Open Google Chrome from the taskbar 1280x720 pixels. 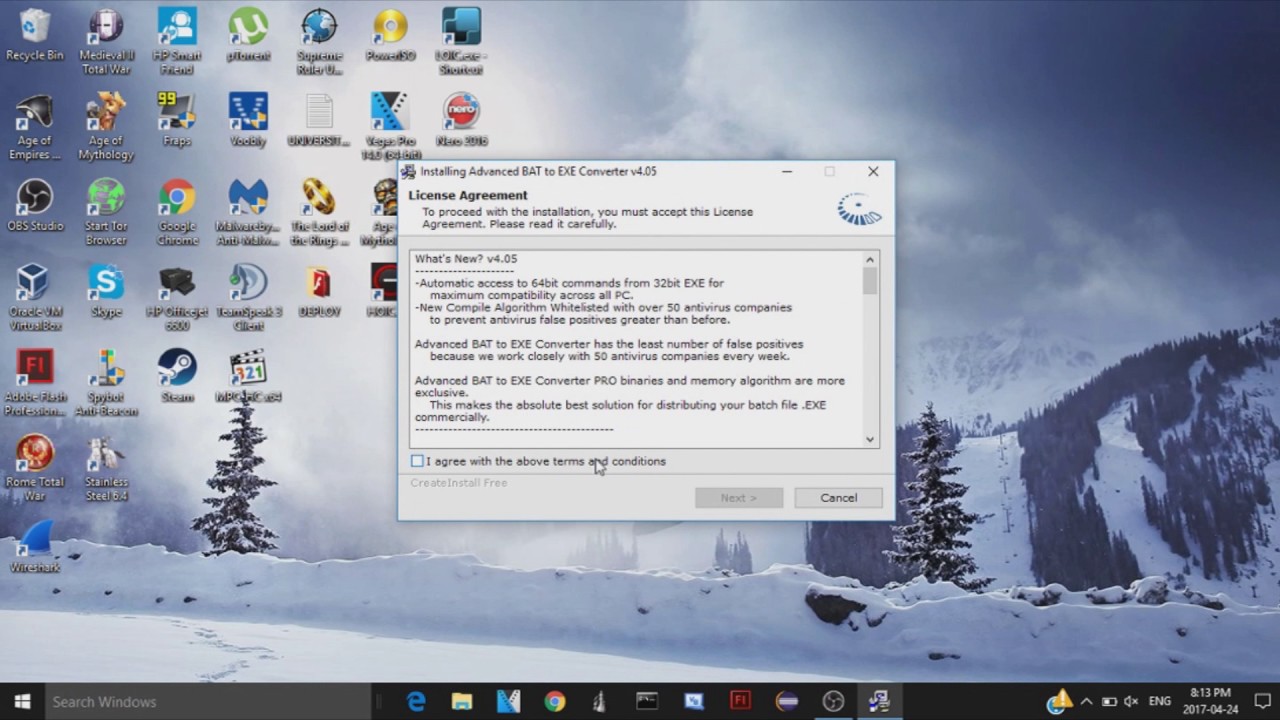(554, 701)
